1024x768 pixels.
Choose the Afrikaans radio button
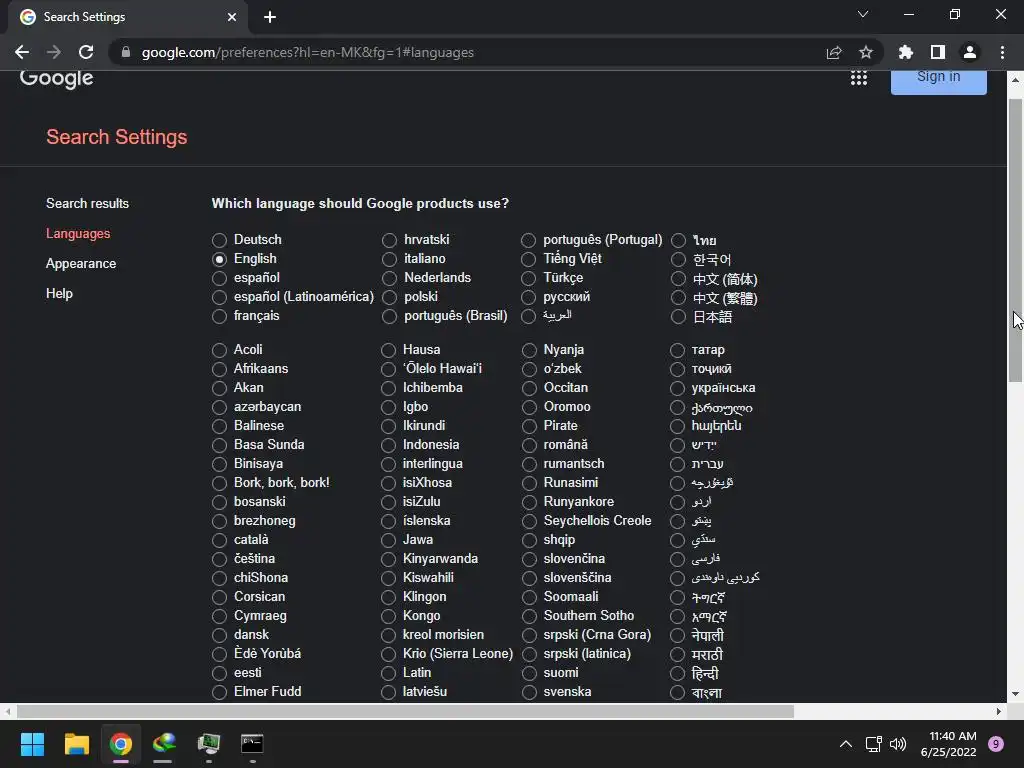point(219,369)
